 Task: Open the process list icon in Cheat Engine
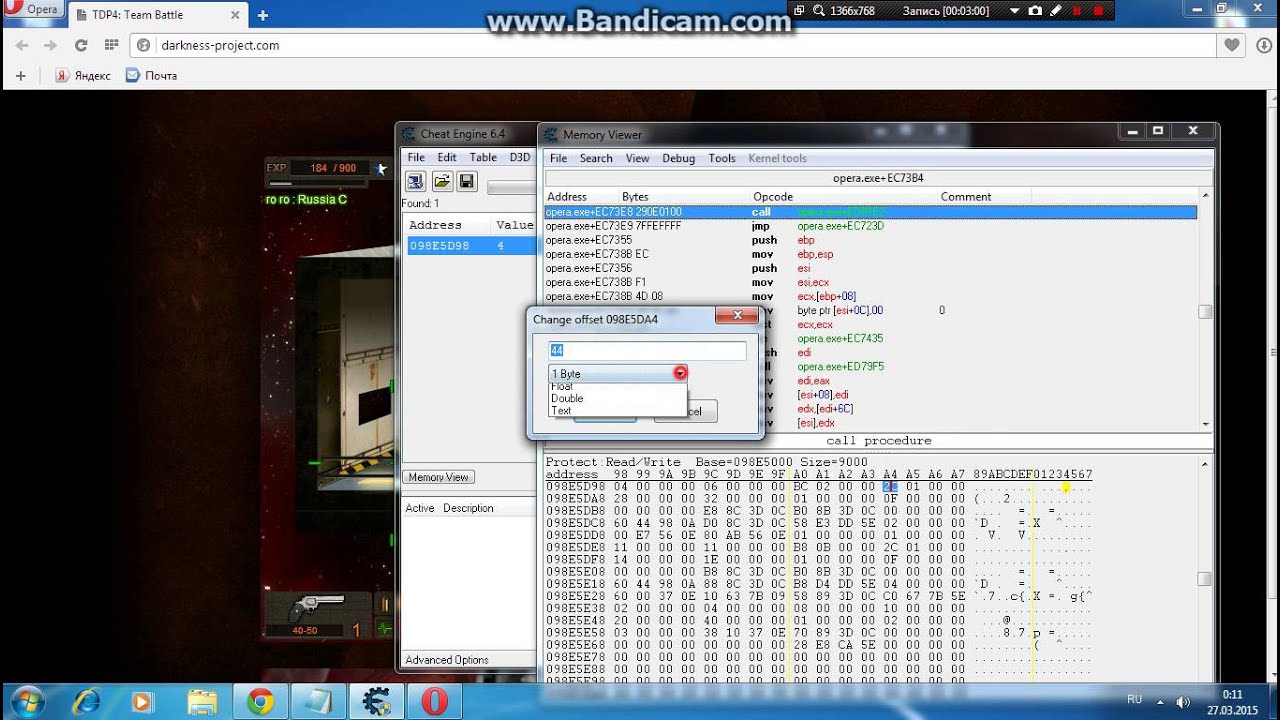tap(415, 181)
